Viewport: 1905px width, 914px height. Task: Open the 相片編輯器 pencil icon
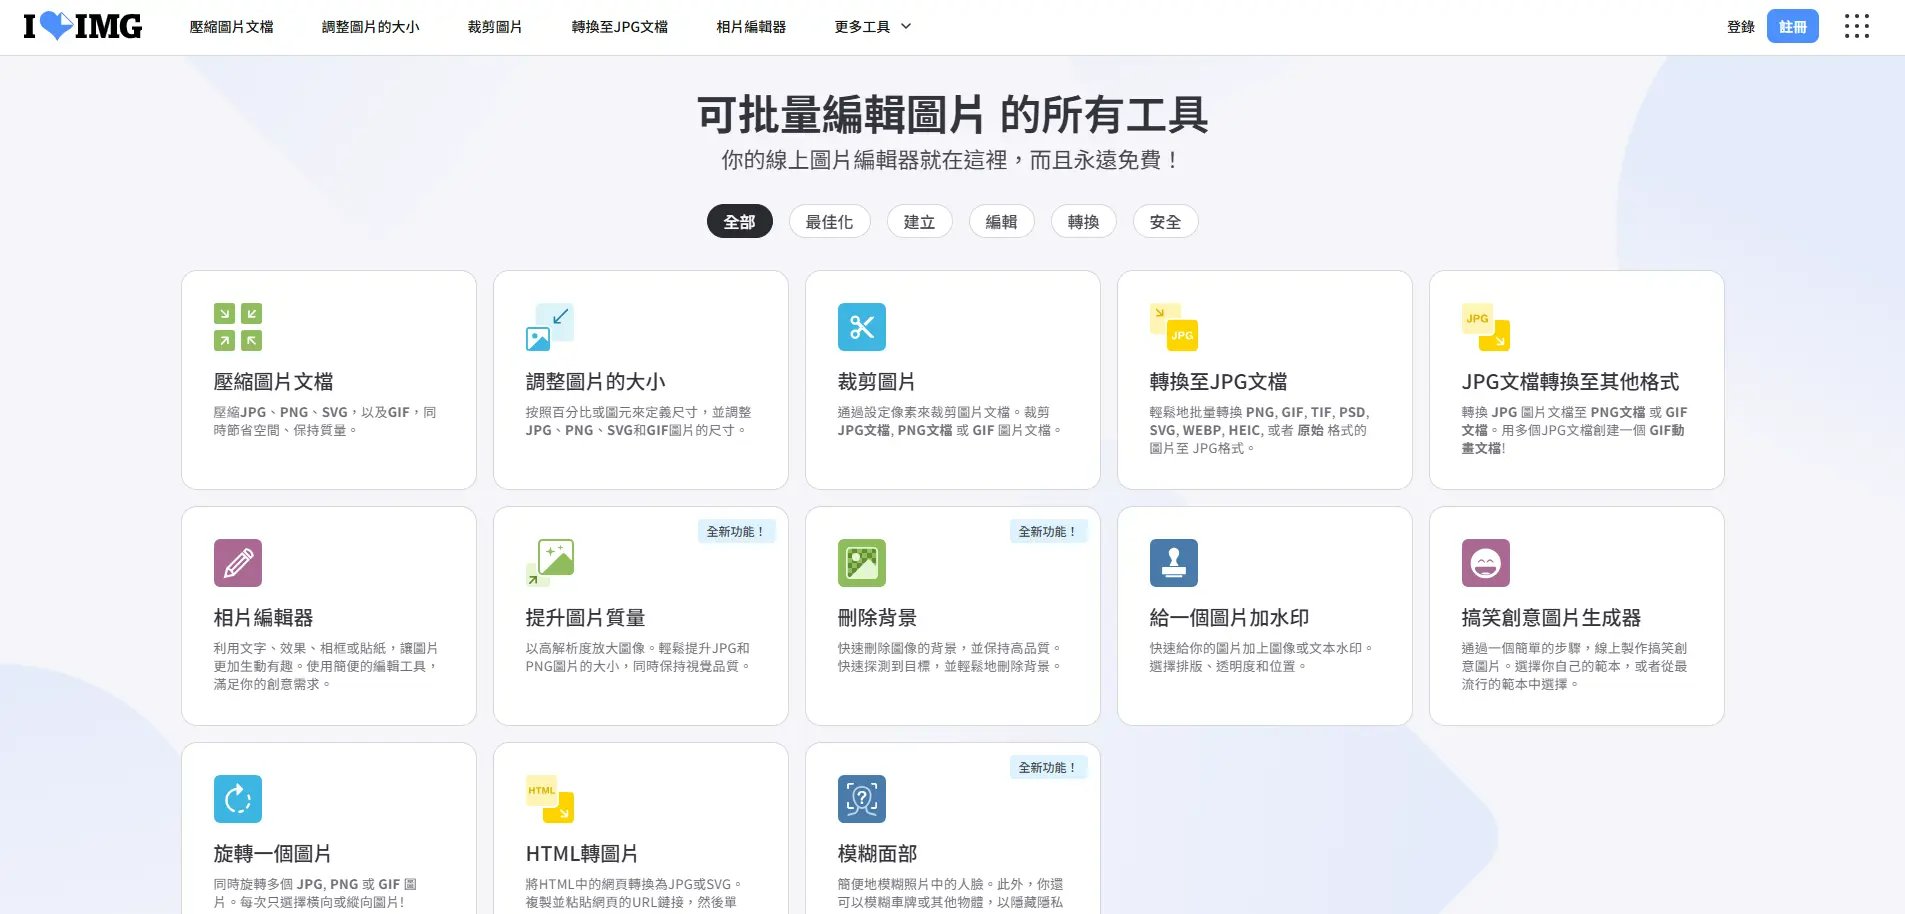237,562
